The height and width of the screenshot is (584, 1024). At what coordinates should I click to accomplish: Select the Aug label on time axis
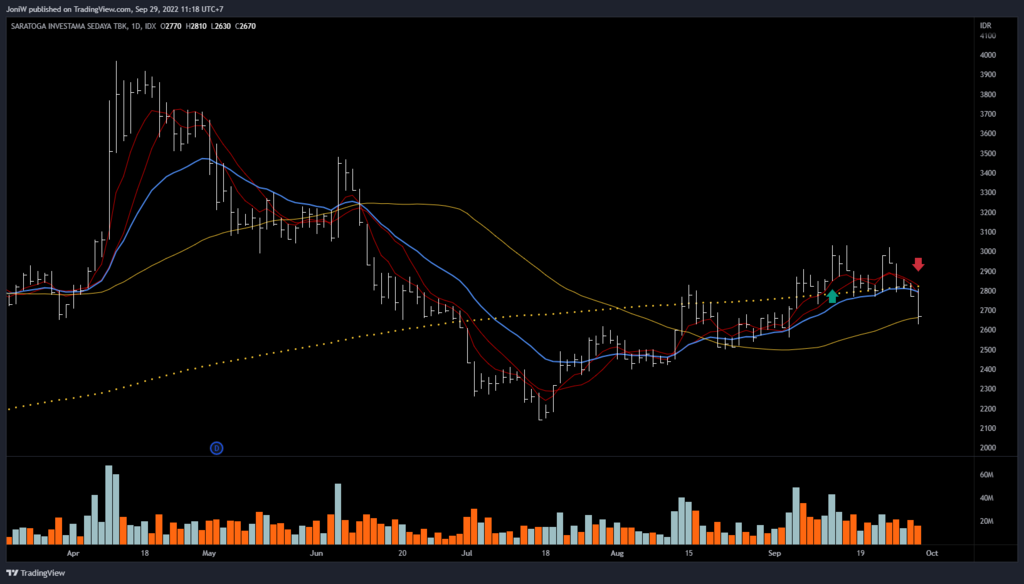(617, 551)
